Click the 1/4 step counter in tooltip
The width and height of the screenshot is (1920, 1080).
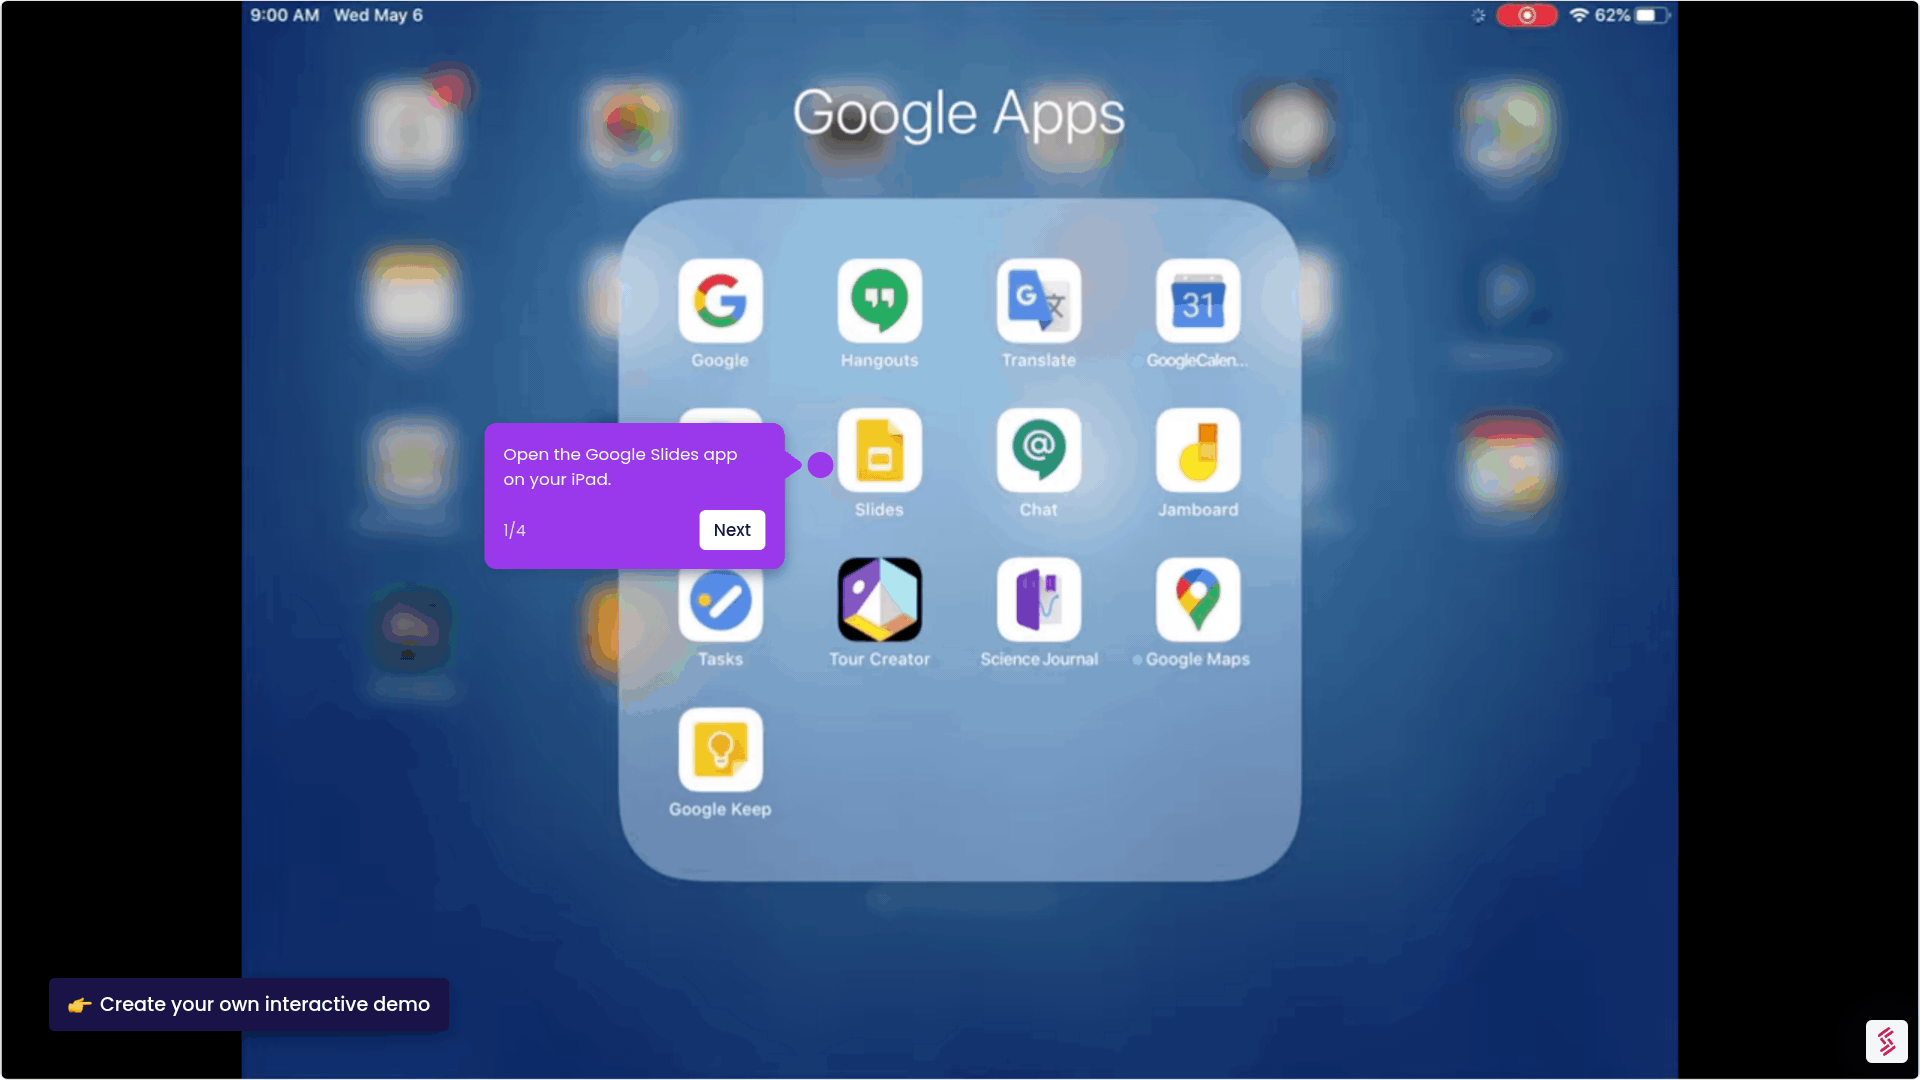(514, 530)
